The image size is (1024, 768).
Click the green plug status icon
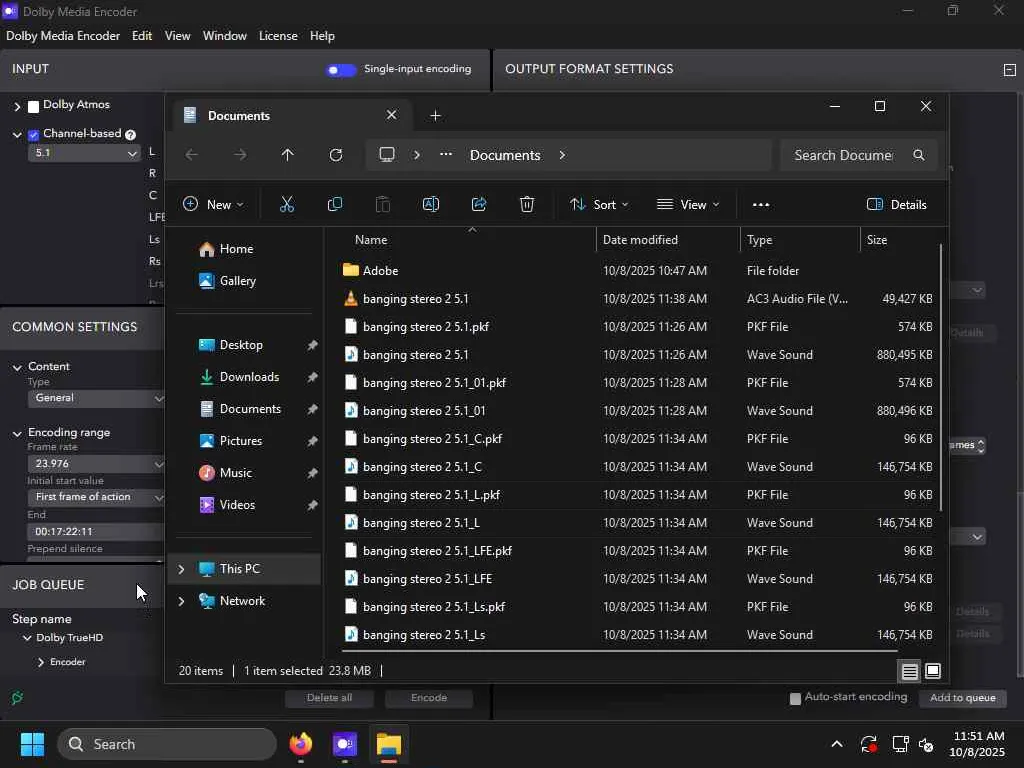(x=18, y=698)
